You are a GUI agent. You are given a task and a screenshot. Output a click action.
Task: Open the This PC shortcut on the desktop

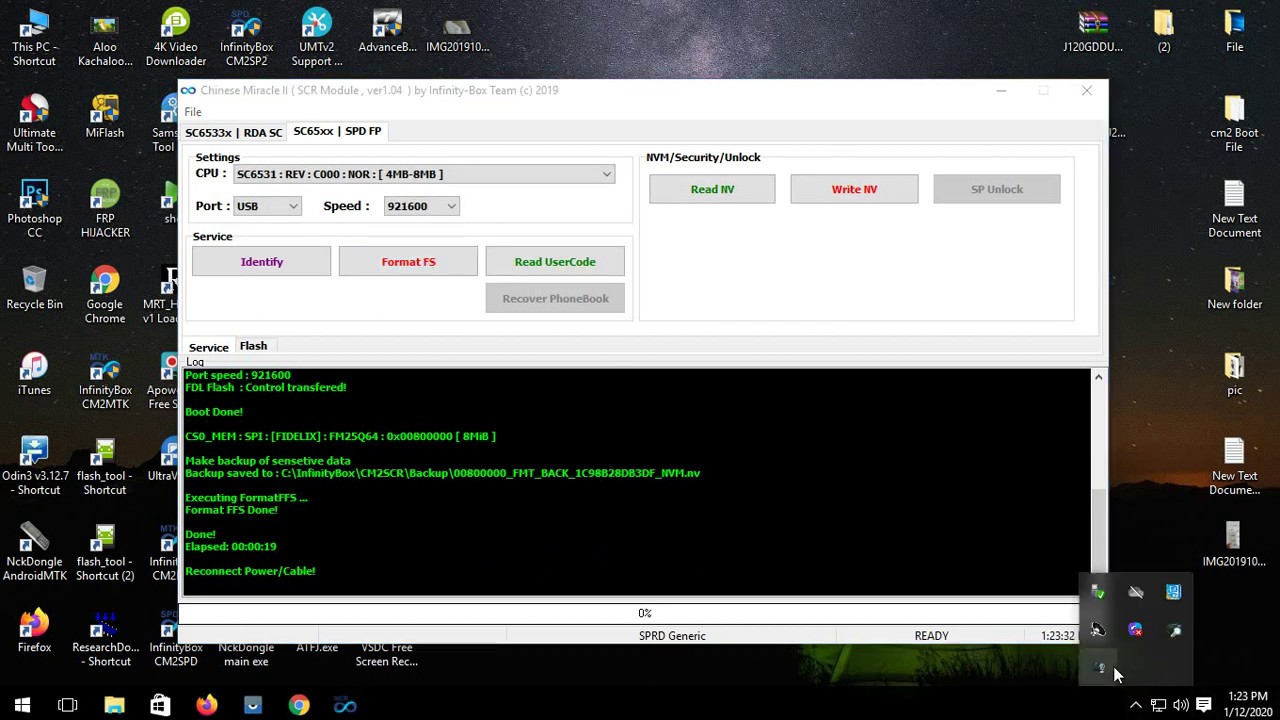(x=34, y=38)
